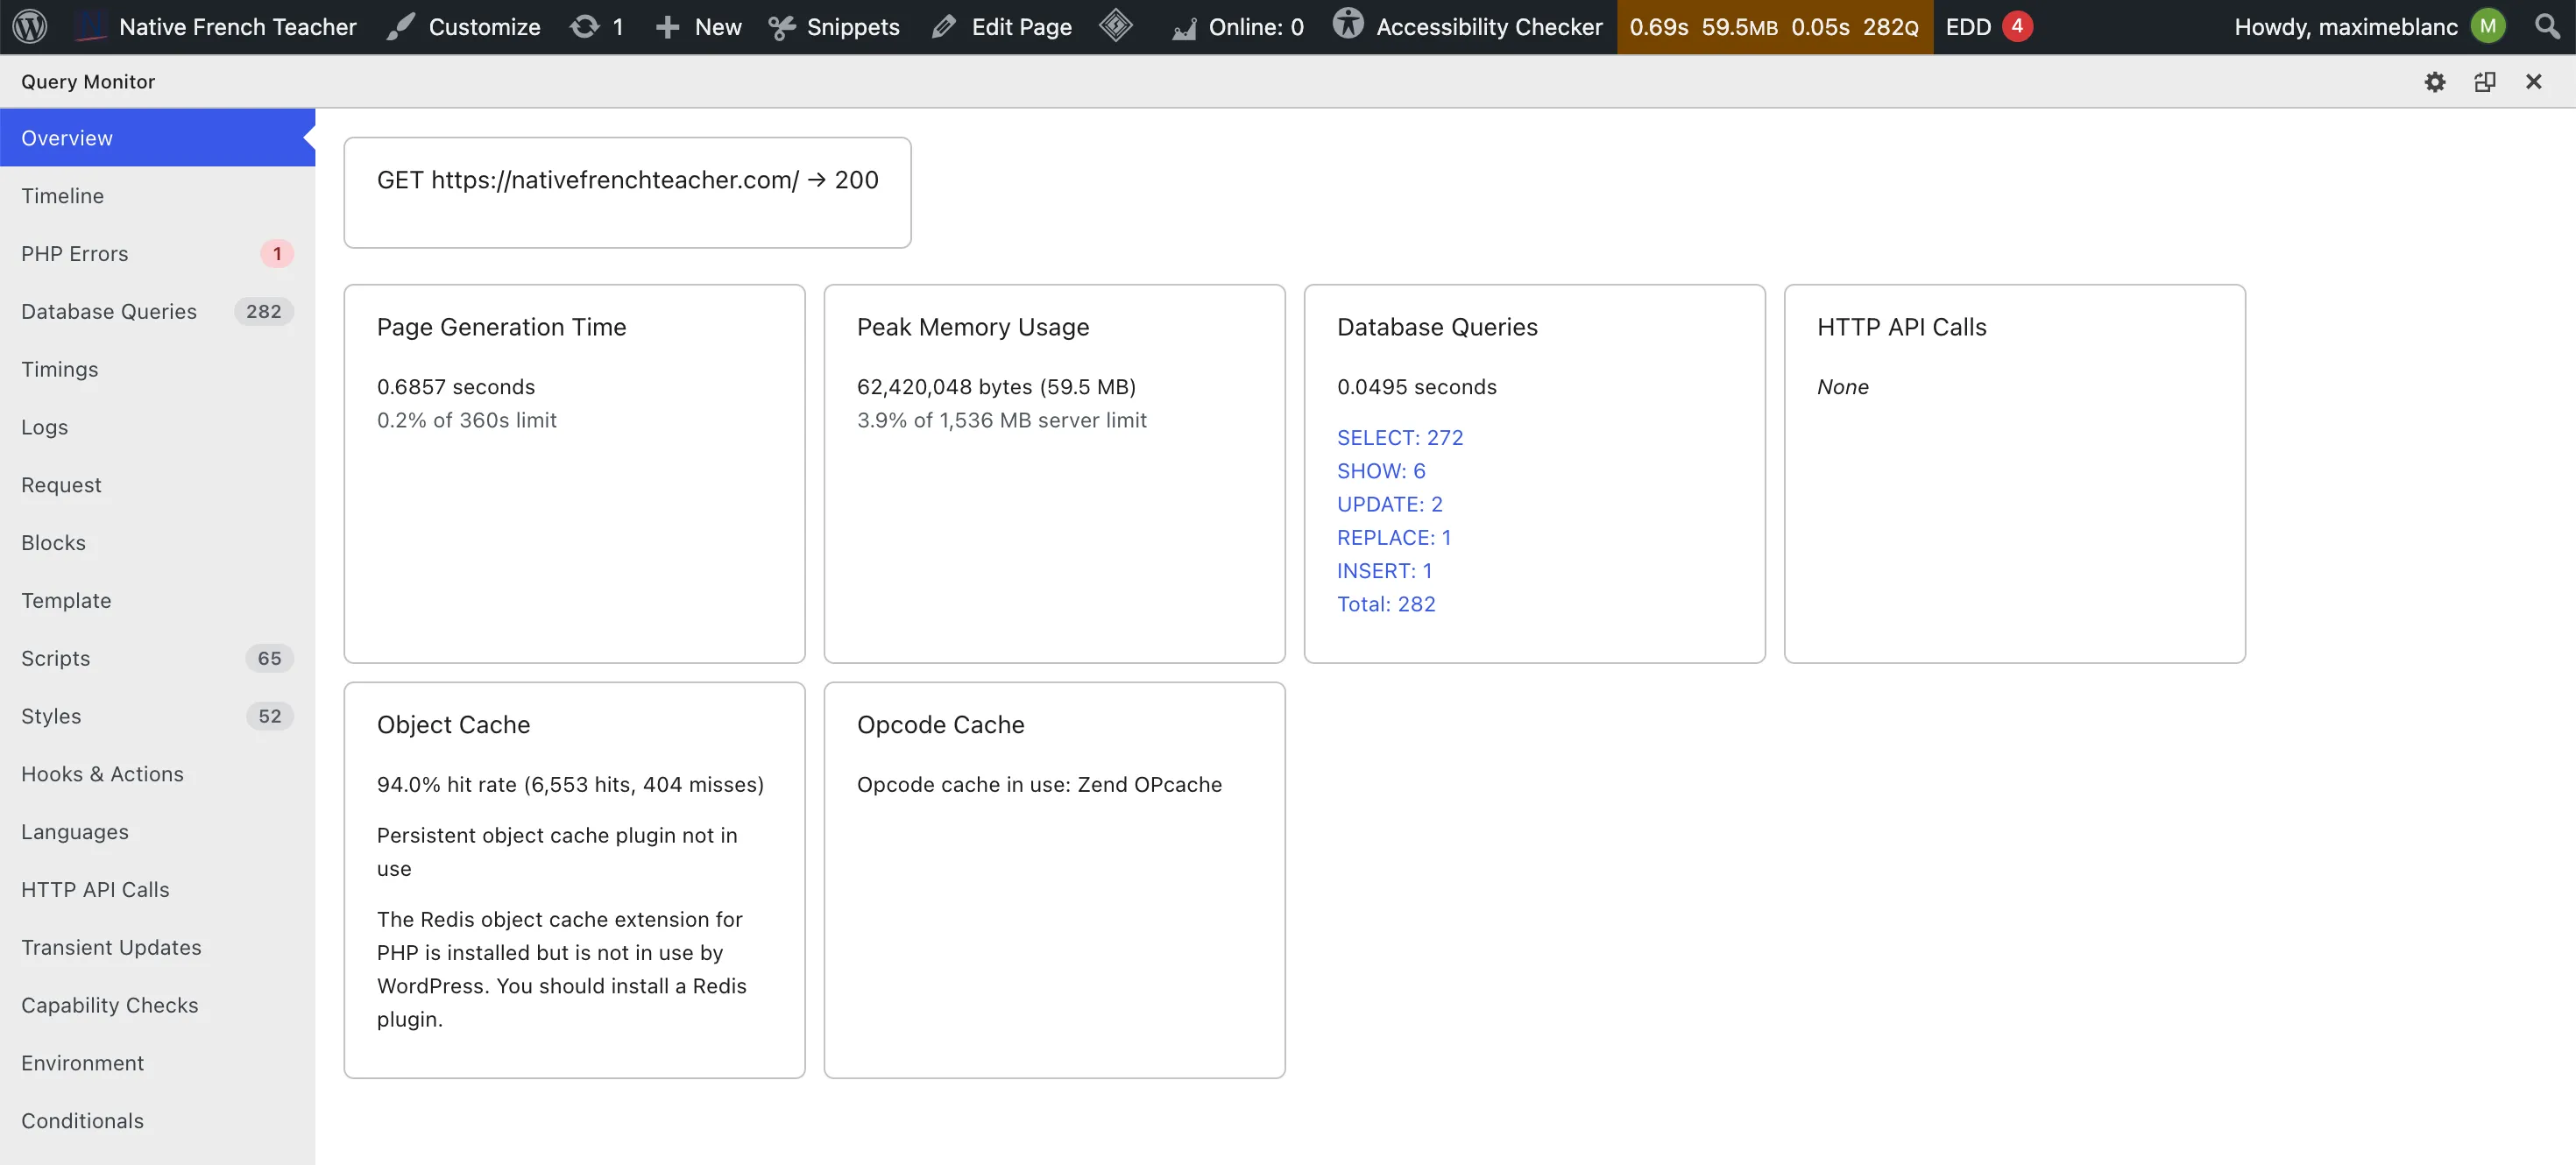Image resolution: width=2576 pixels, height=1165 pixels.
Task: Select the Overview tab
Action: [157, 138]
